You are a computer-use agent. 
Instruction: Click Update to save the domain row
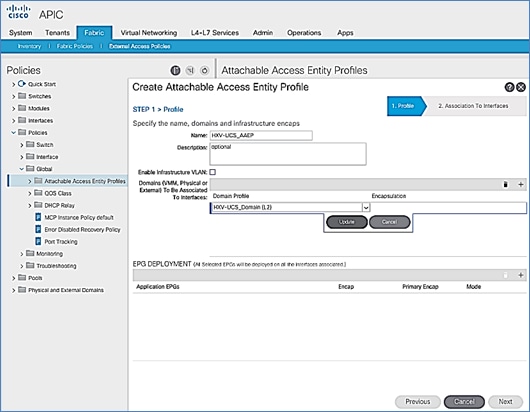[x=347, y=222]
